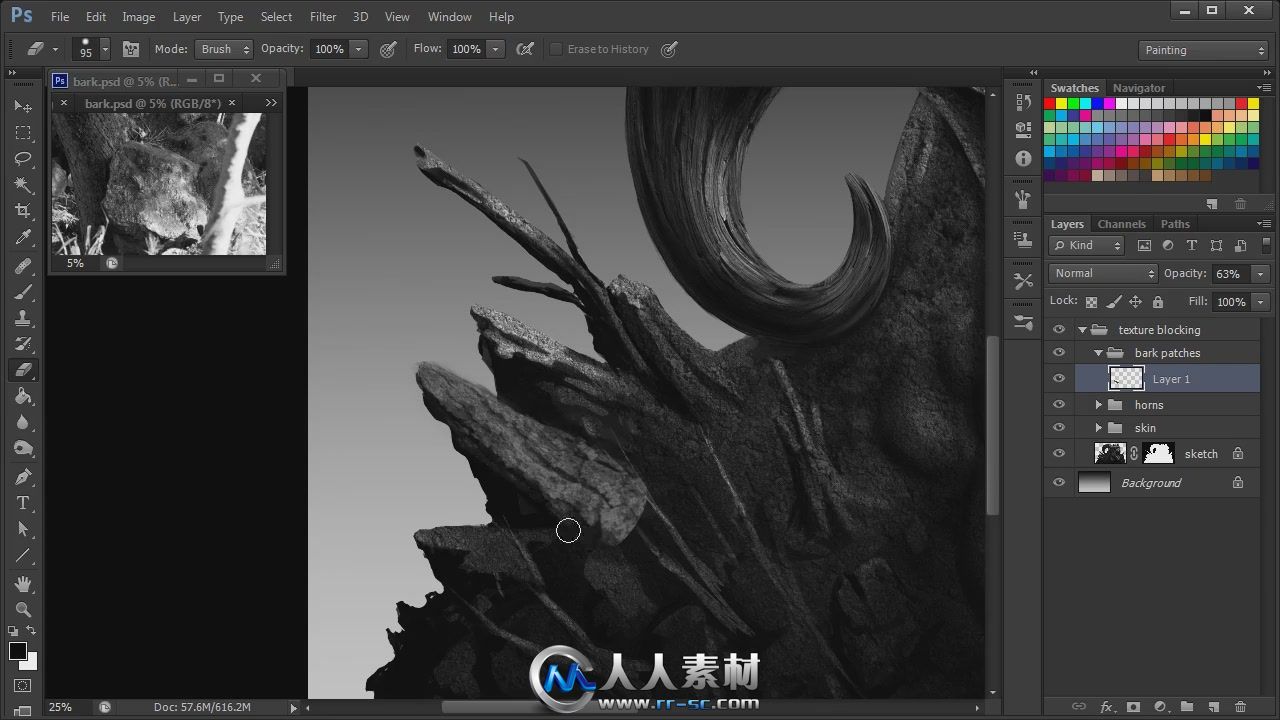The image size is (1280, 720).
Task: Pick the red swatch in Swatches panel
Action: 1050,103
